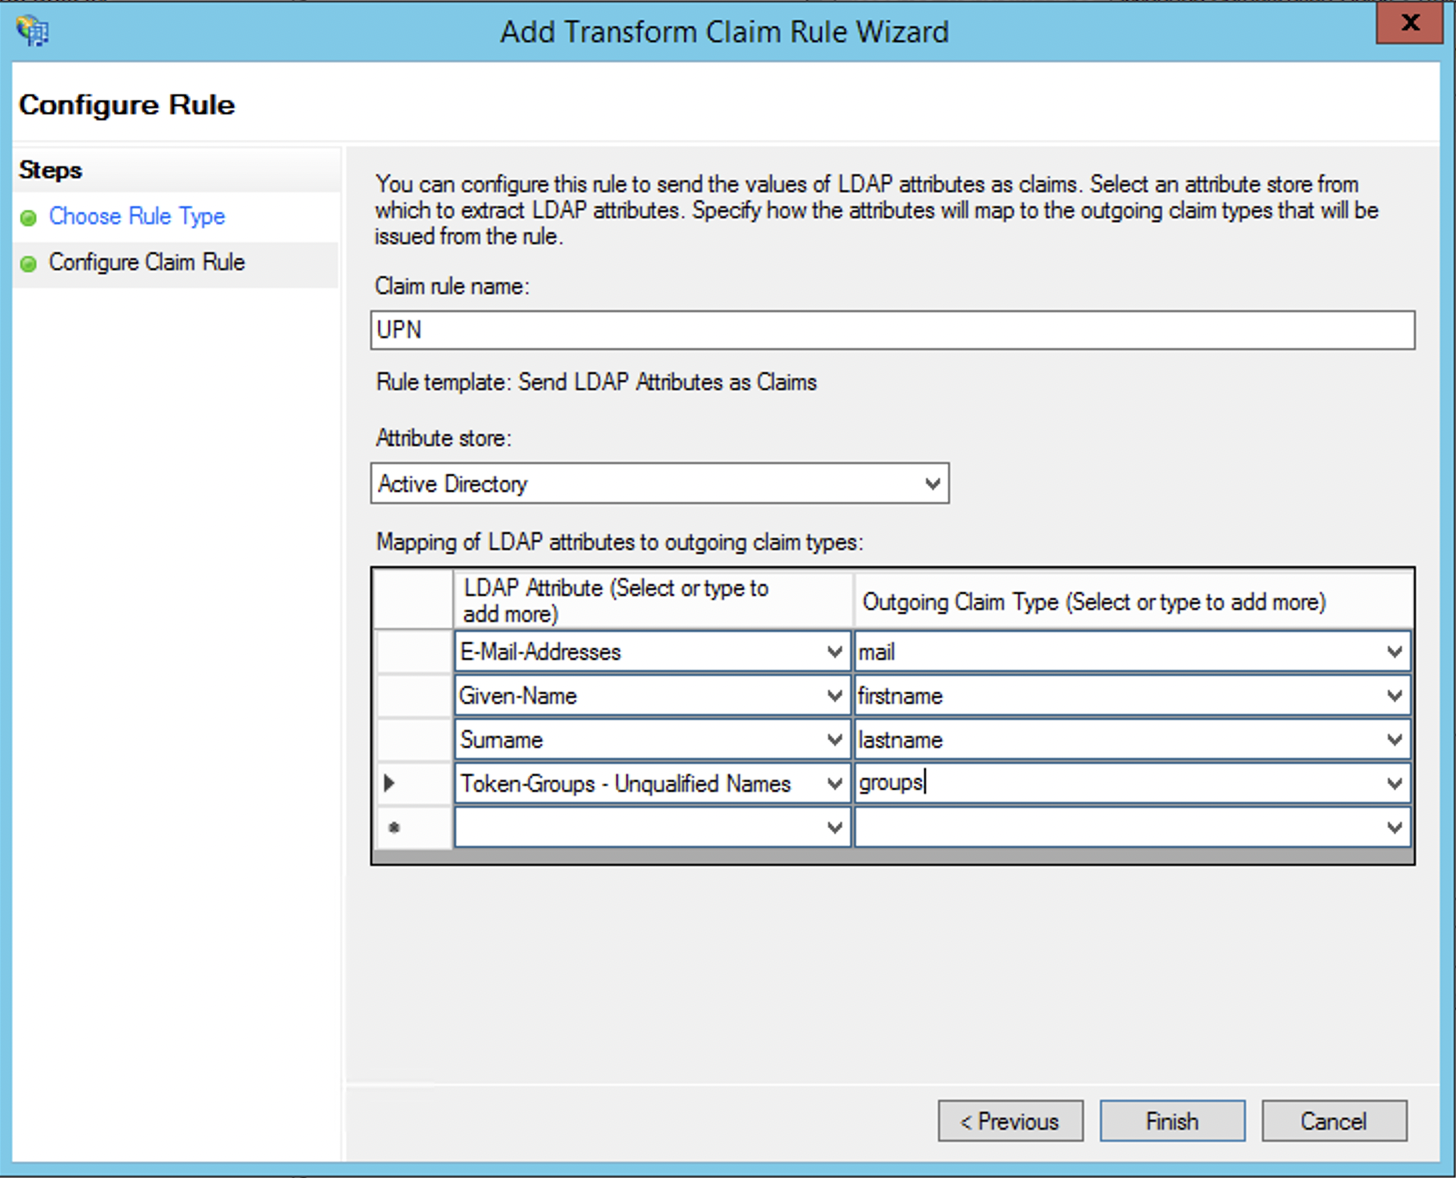The image size is (1456, 1178).
Task: Open the groups outgoing claim dropdown
Action: [1395, 782]
